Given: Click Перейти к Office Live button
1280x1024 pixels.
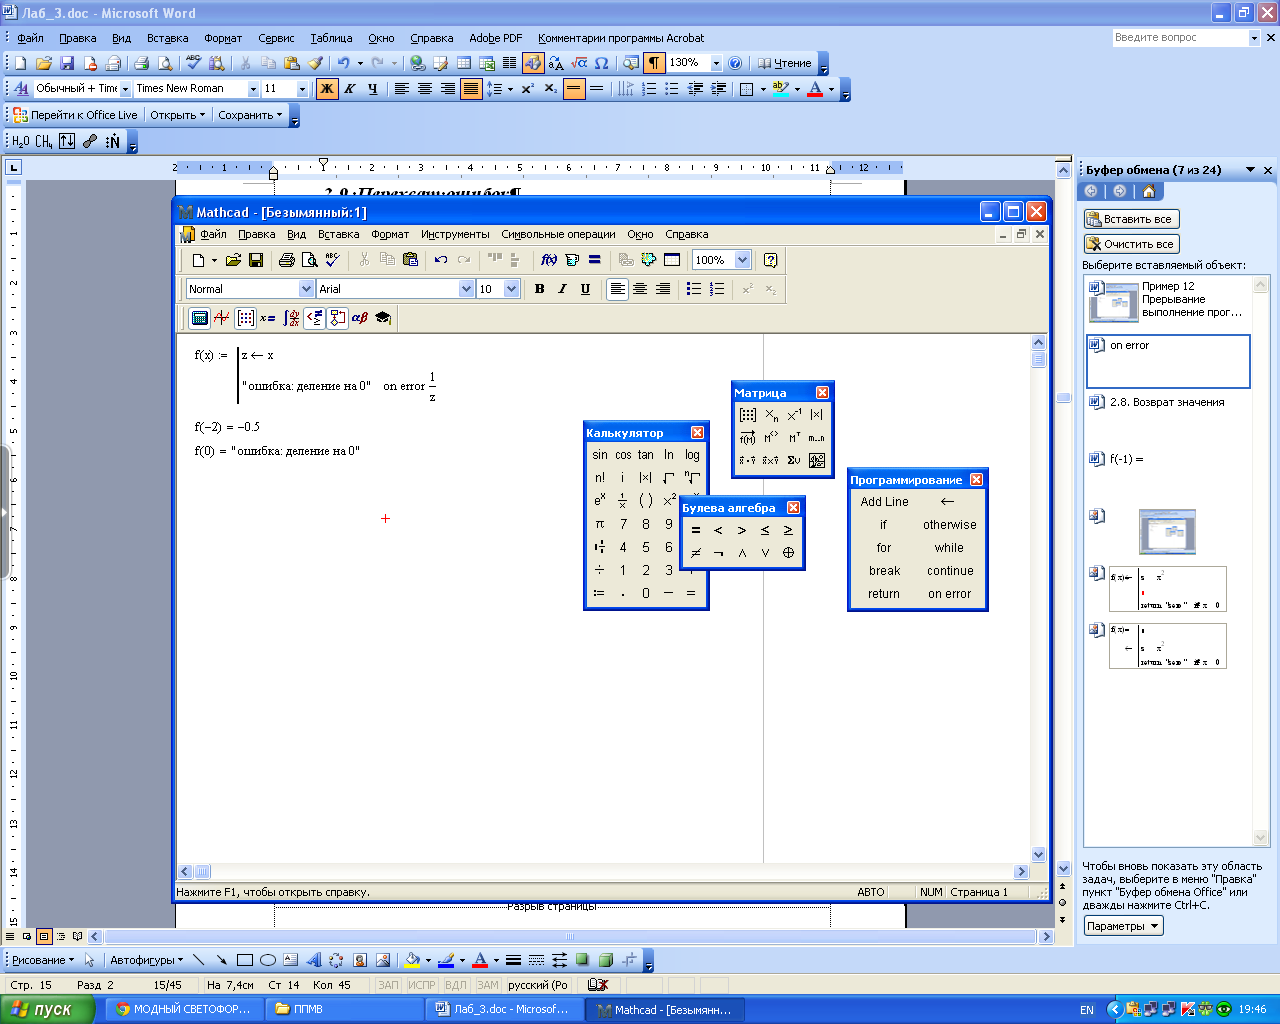Looking at the screenshot, I should 75,115.
